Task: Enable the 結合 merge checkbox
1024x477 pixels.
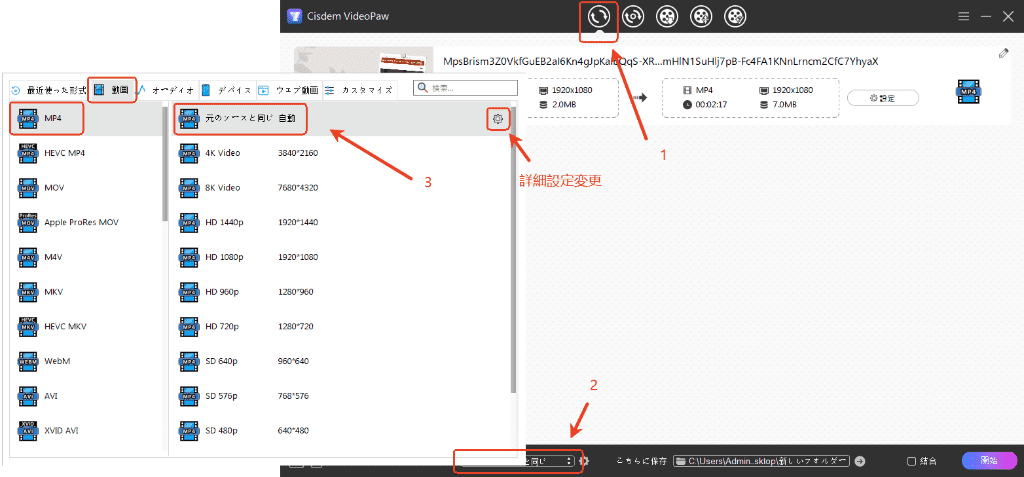Action: (911, 461)
